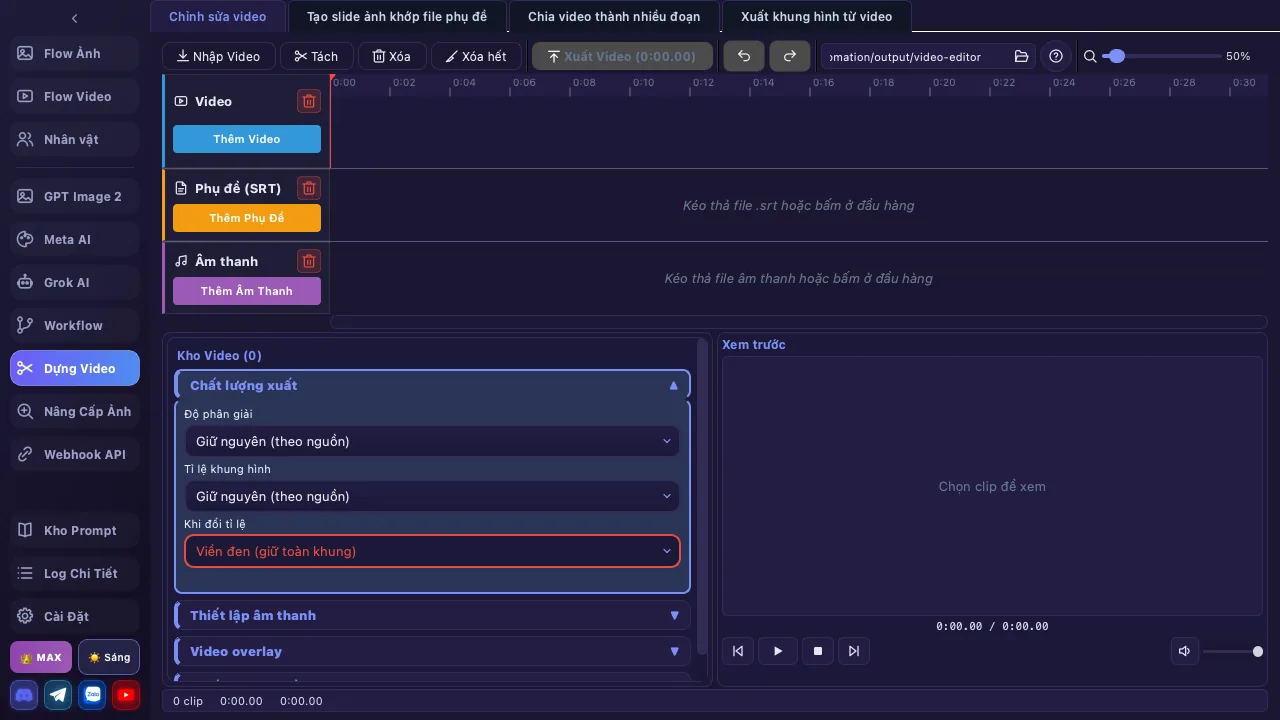Switch to Chia video thành nhiều đoạn tab
The height and width of the screenshot is (720, 1280).
pos(614,17)
